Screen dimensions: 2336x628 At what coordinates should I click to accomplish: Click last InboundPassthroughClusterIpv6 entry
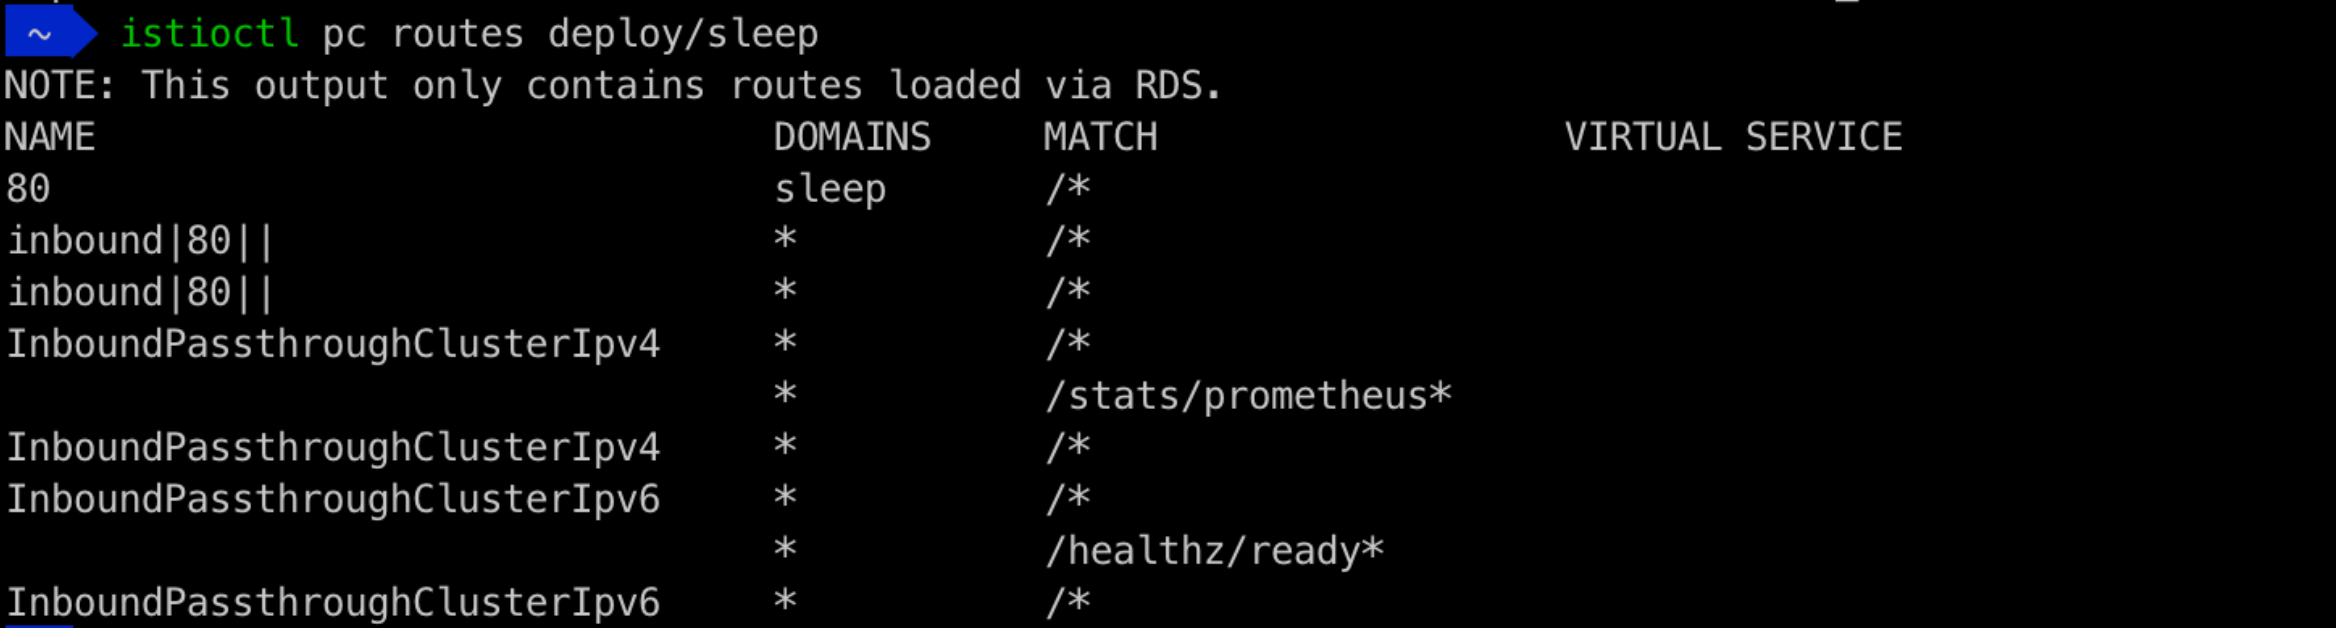point(333,603)
